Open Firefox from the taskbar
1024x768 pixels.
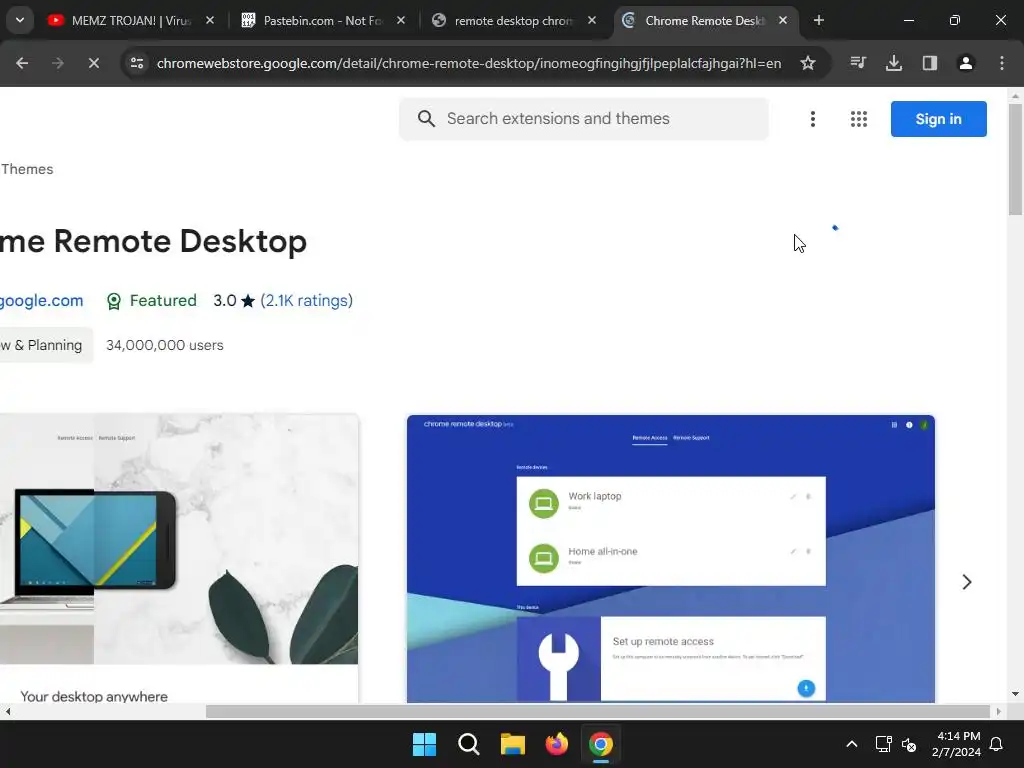556,744
